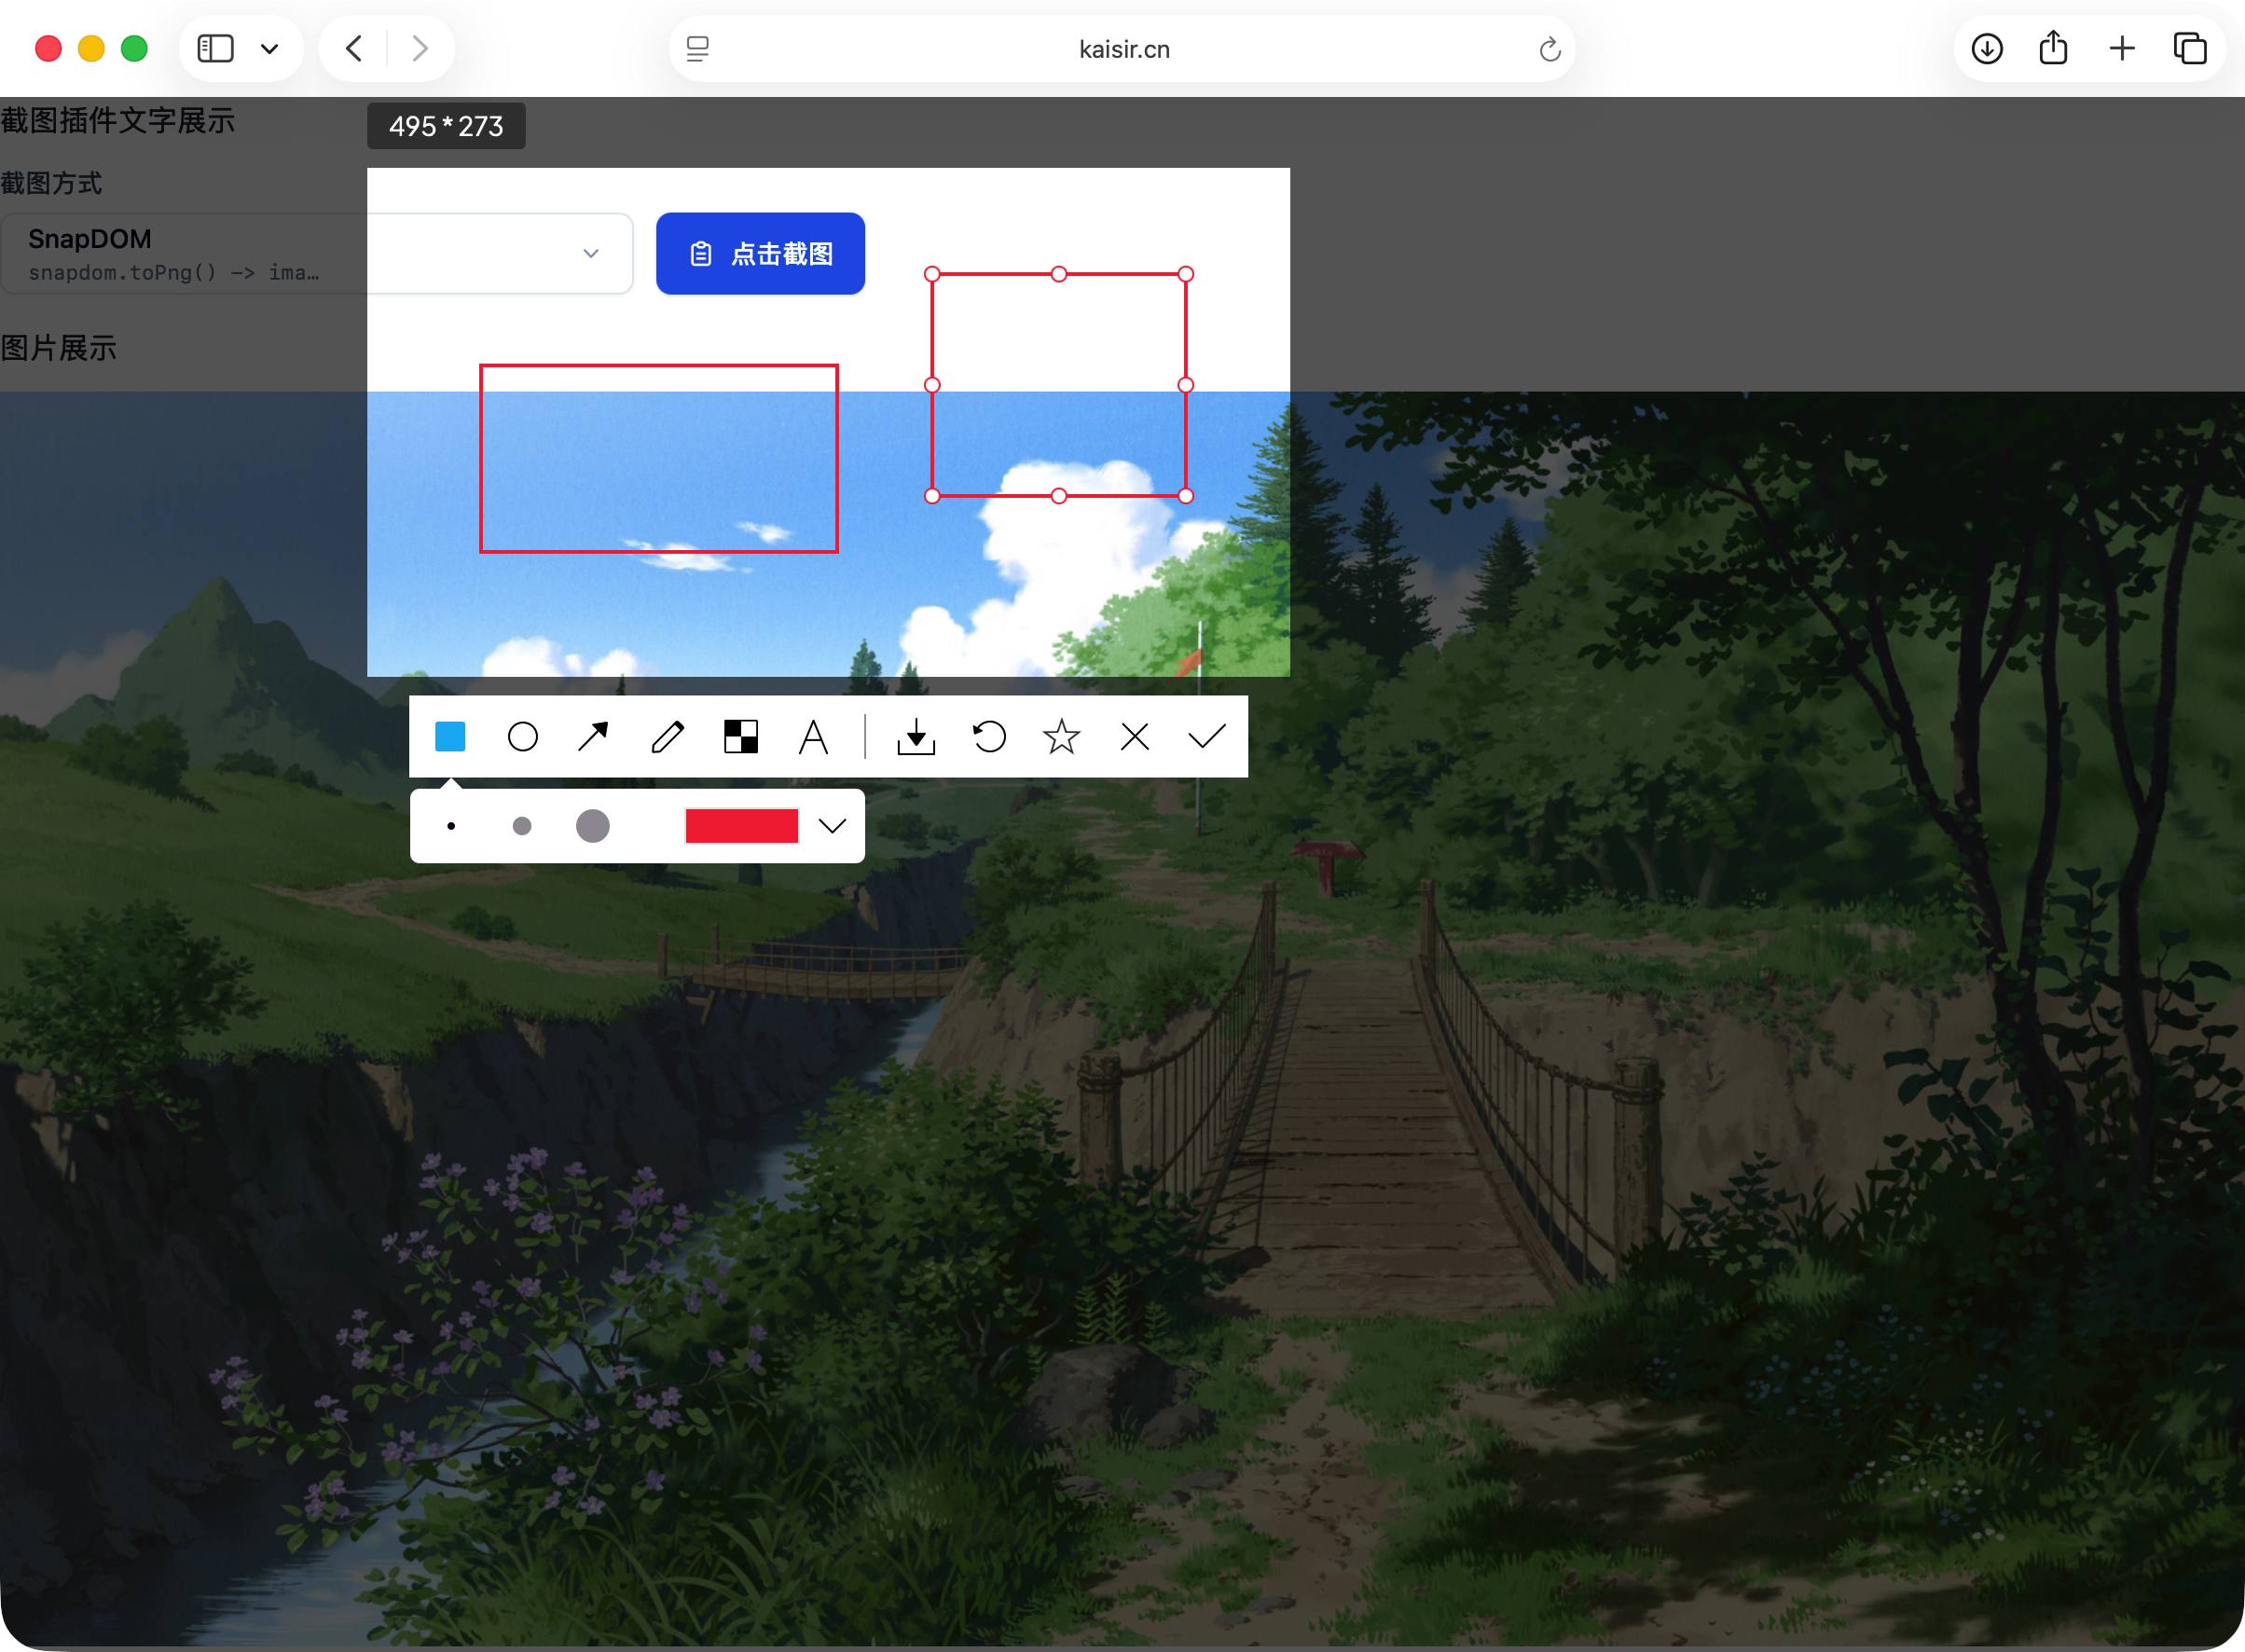Toggle the Safari sidebar
The width and height of the screenshot is (2245, 1652).
215,48
